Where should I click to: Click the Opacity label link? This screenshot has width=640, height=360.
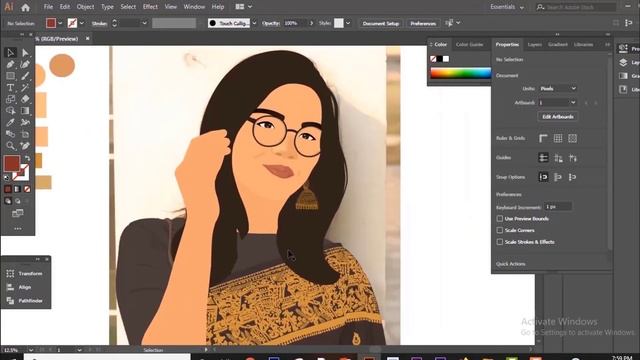270,23
